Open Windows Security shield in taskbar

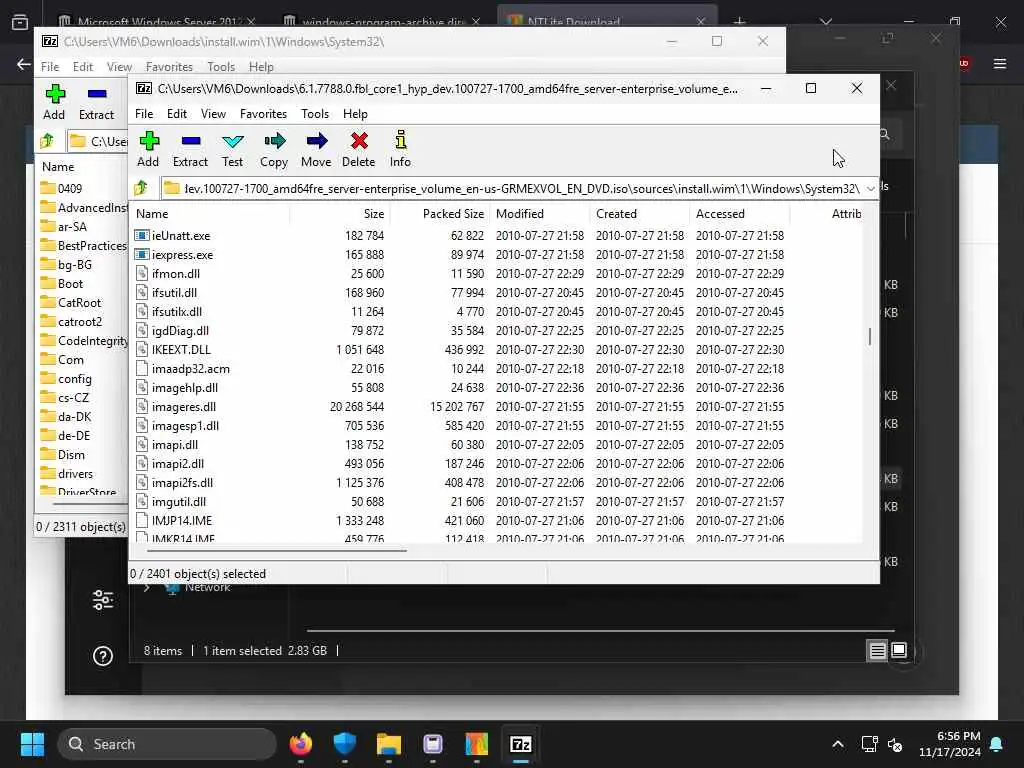(x=345, y=744)
